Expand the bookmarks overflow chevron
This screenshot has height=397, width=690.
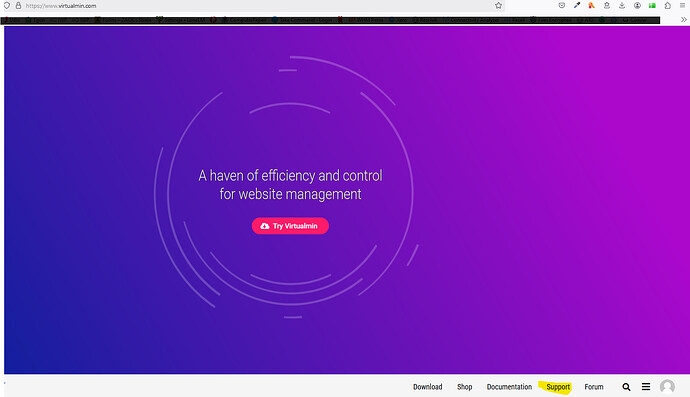point(683,20)
